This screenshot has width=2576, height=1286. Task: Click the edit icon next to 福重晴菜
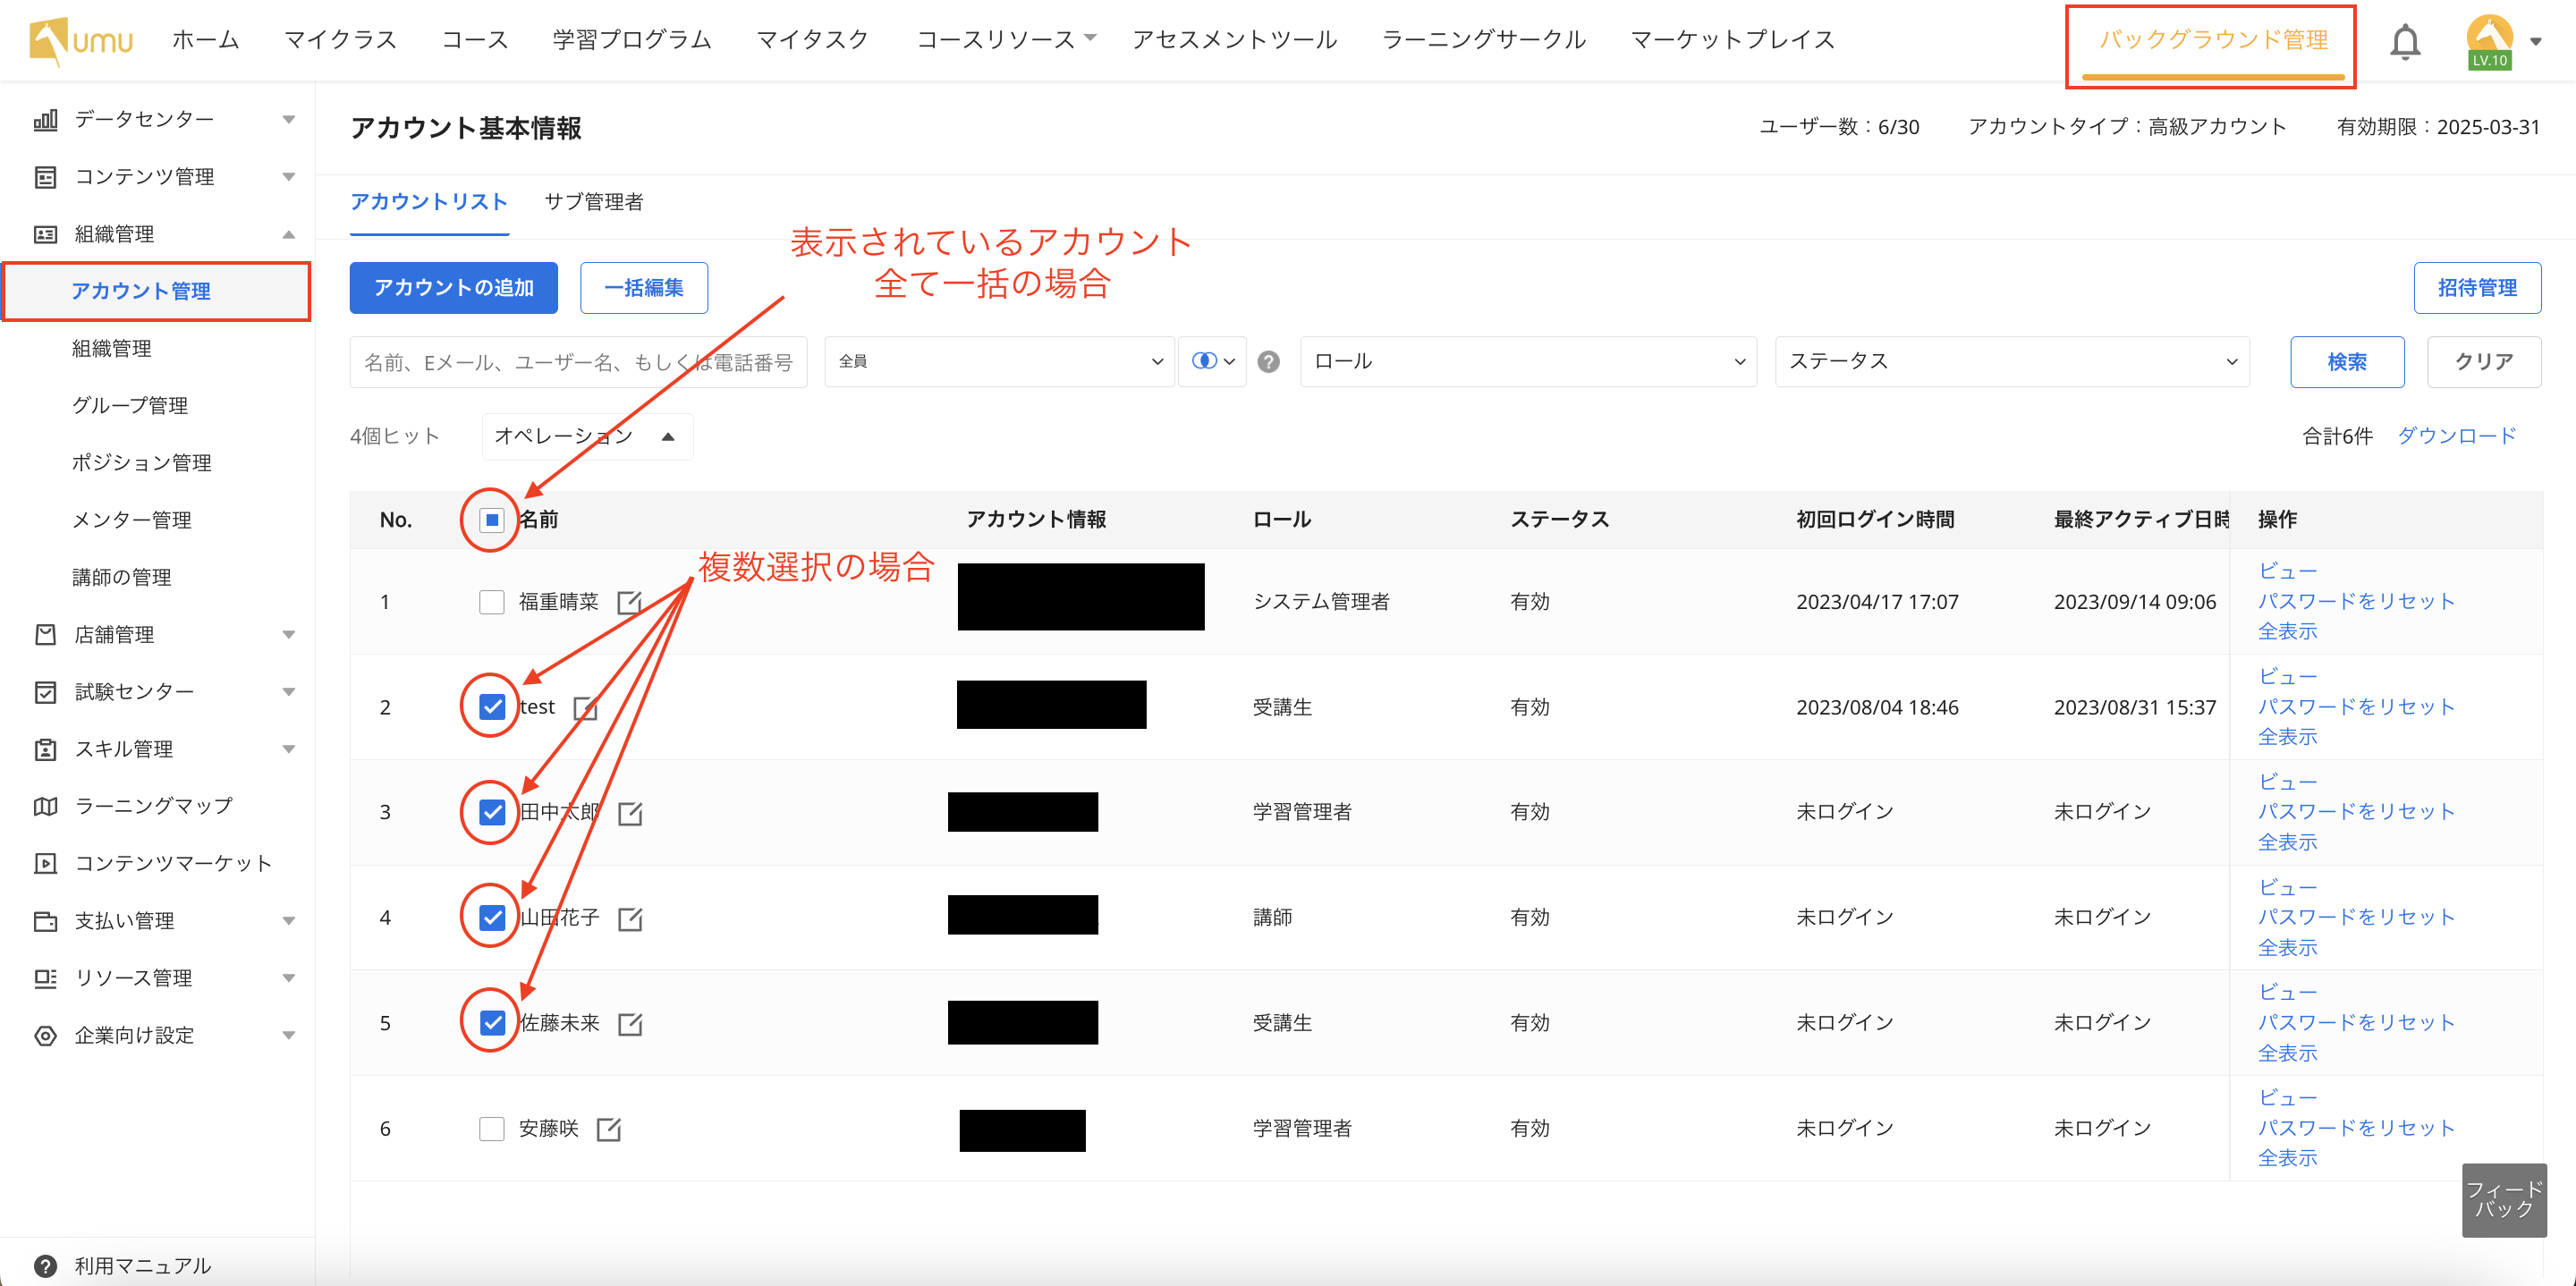point(629,602)
